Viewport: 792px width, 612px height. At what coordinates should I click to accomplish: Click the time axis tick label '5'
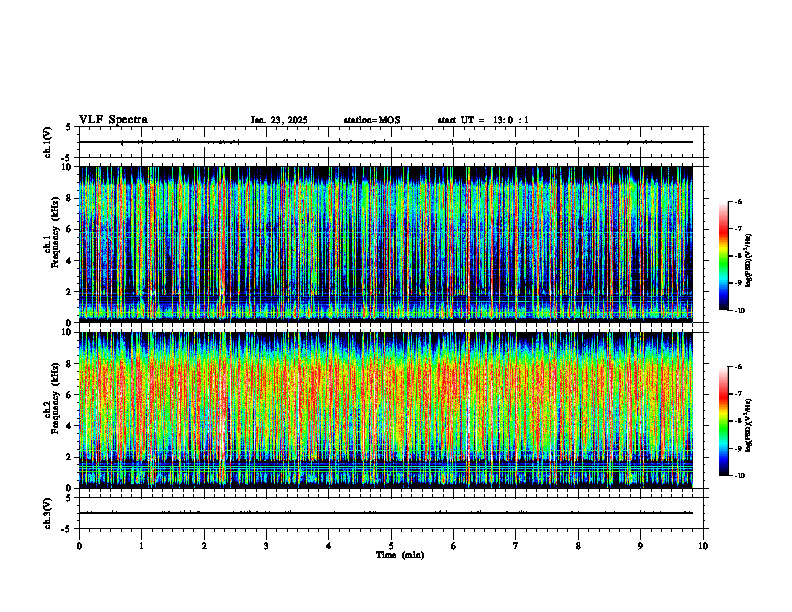pyautogui.click(x=391, y=546)
